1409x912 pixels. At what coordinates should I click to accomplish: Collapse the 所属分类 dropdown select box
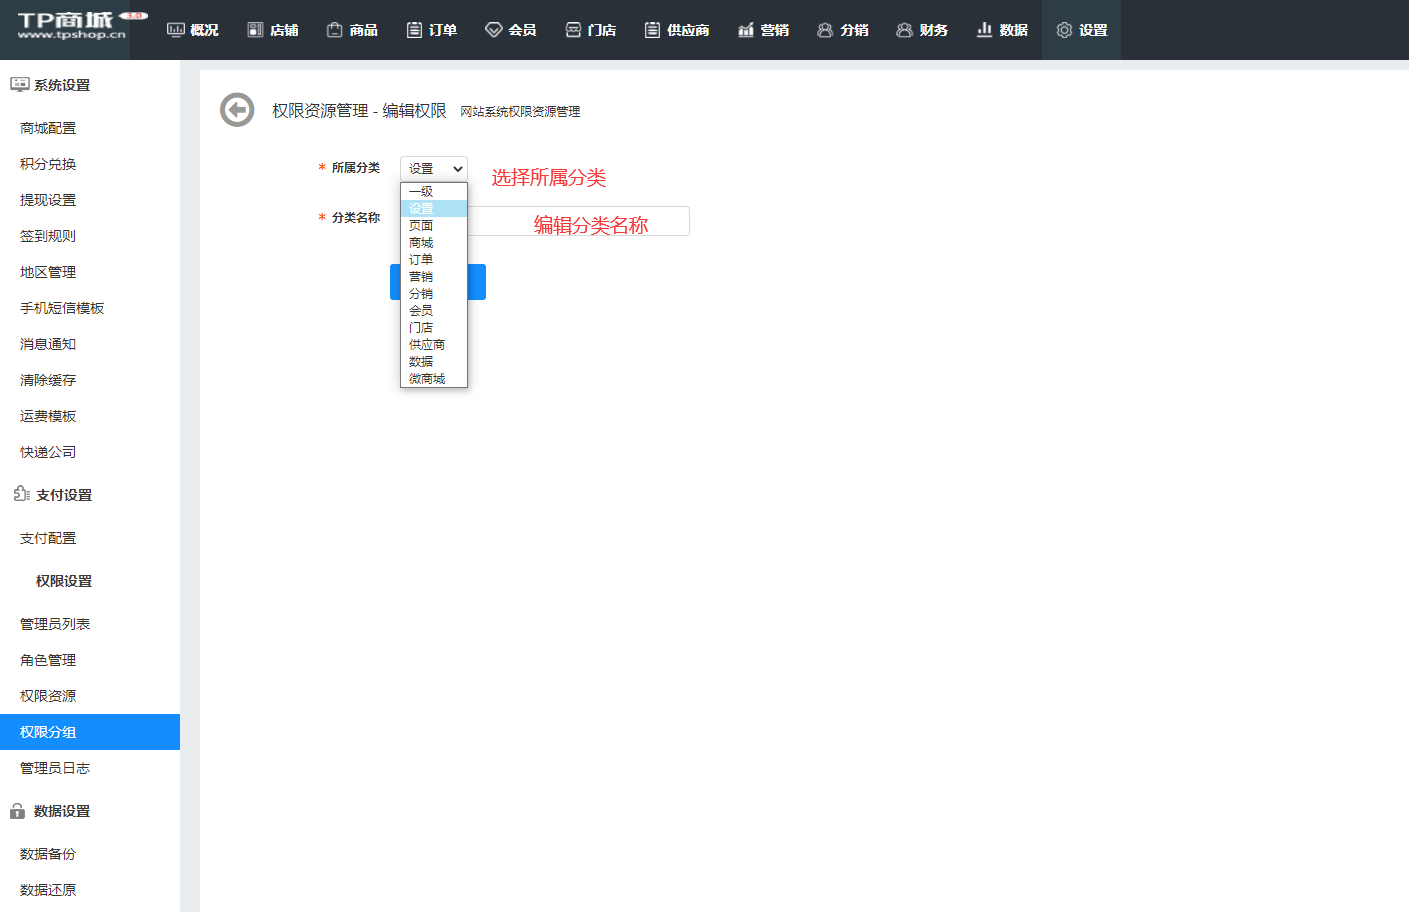[433, 169]
